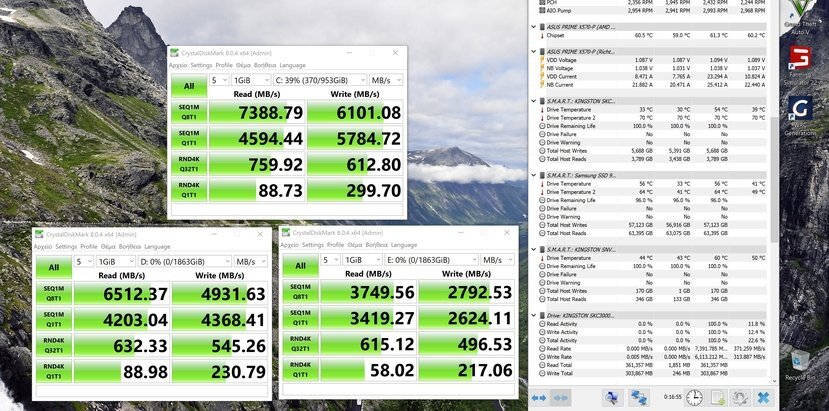This screenshot has height=411, width=829.
Task: Open Αρχείο menu in C: drive CrystalDiskMark
Action: click(178, 65)
